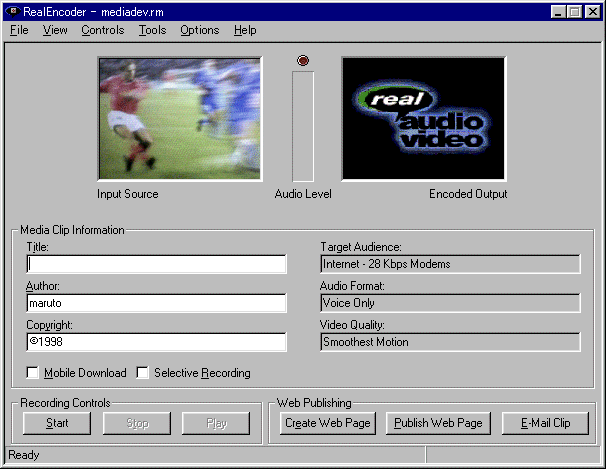
Task: Minimize the RealEncoder window
Action: point(558,12)
